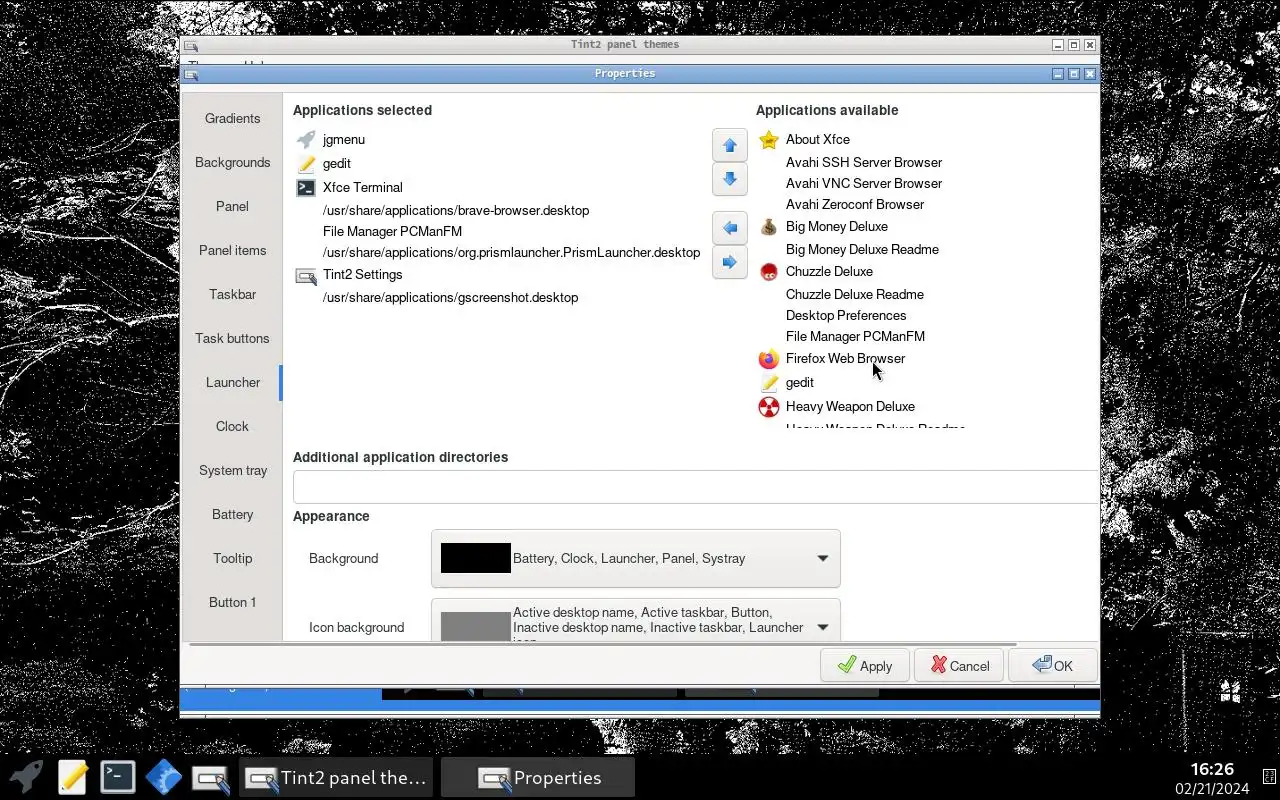Click the Cancel button

point(959,666)
